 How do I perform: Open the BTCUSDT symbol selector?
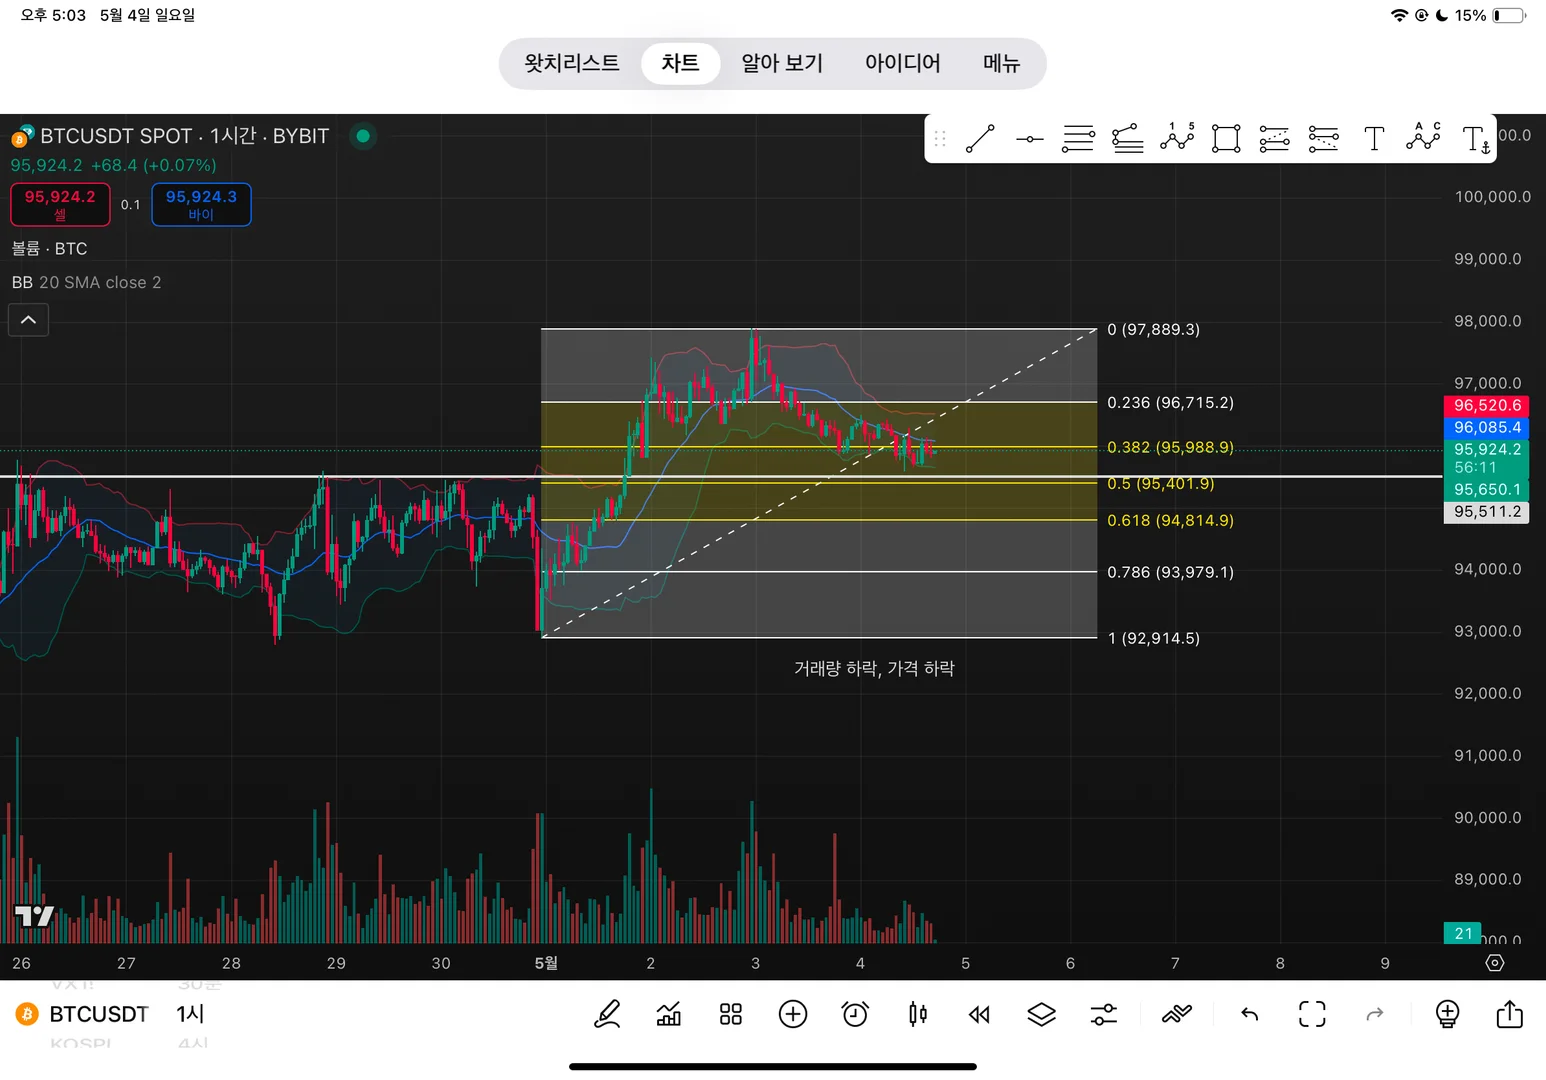(98, 1014)
